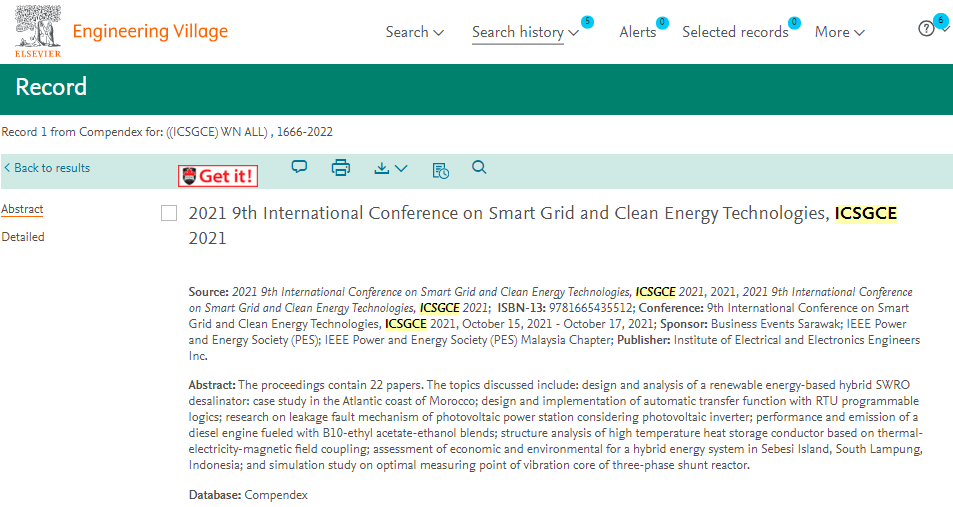Expand the Search menu
The image size is (953, 507).
[x=415, y=32]
